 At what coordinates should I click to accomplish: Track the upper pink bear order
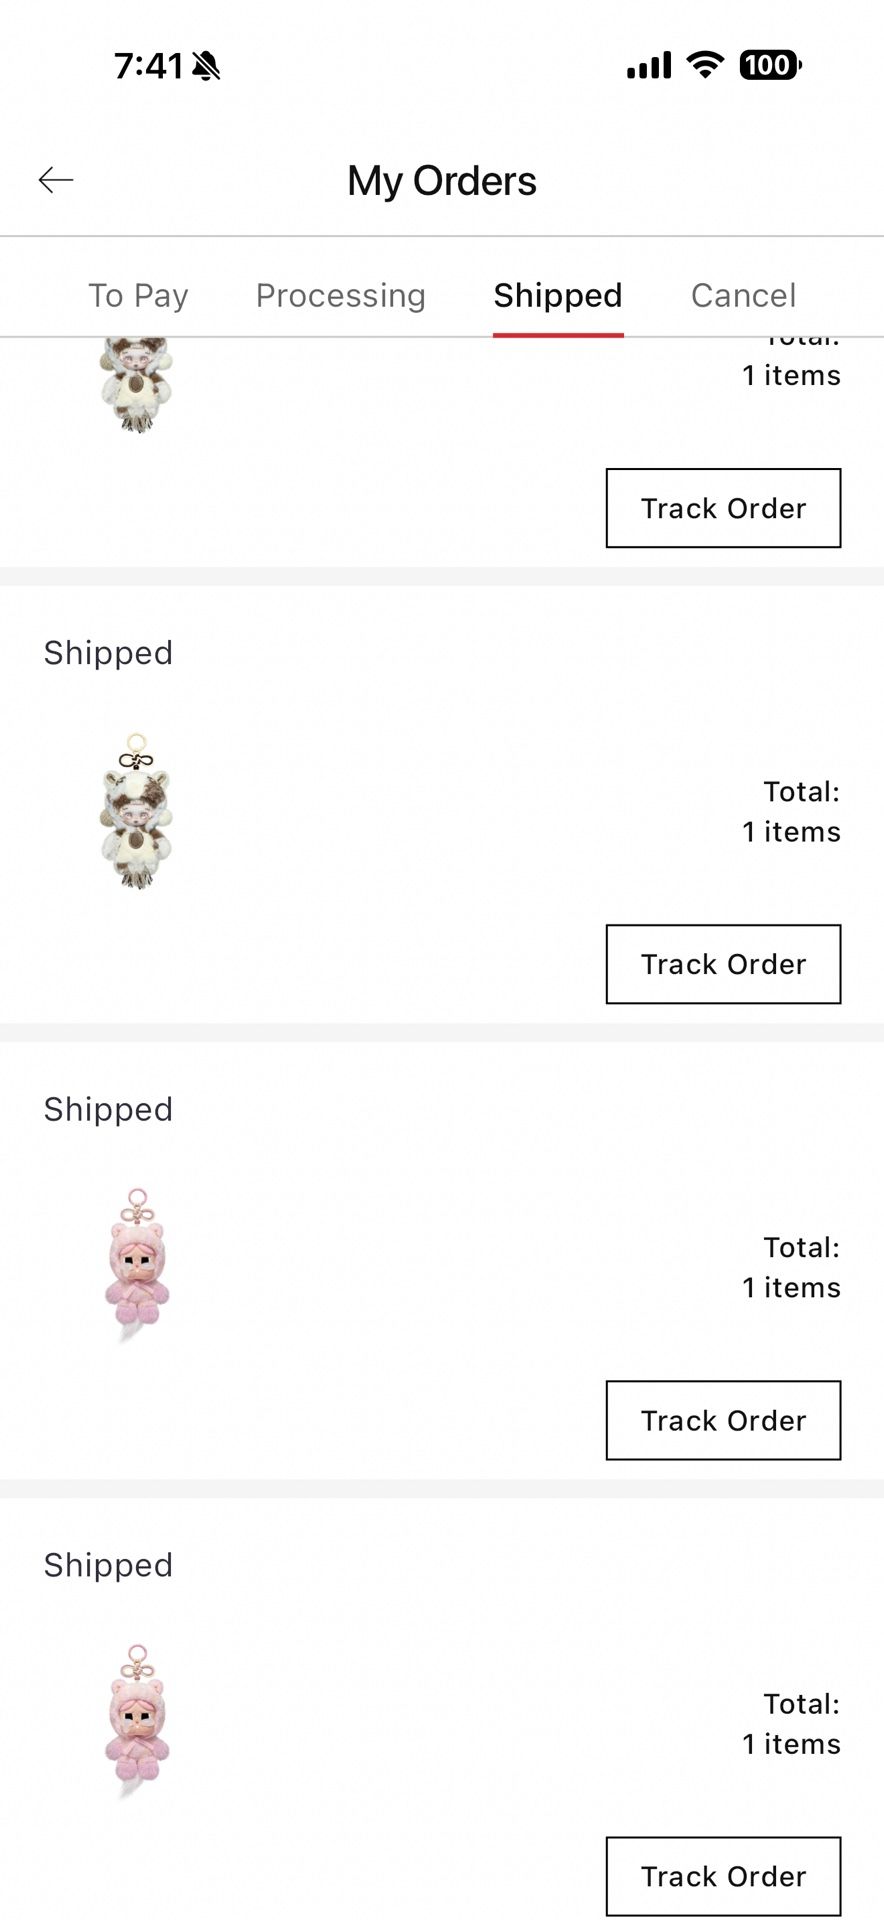point(723,1420)
